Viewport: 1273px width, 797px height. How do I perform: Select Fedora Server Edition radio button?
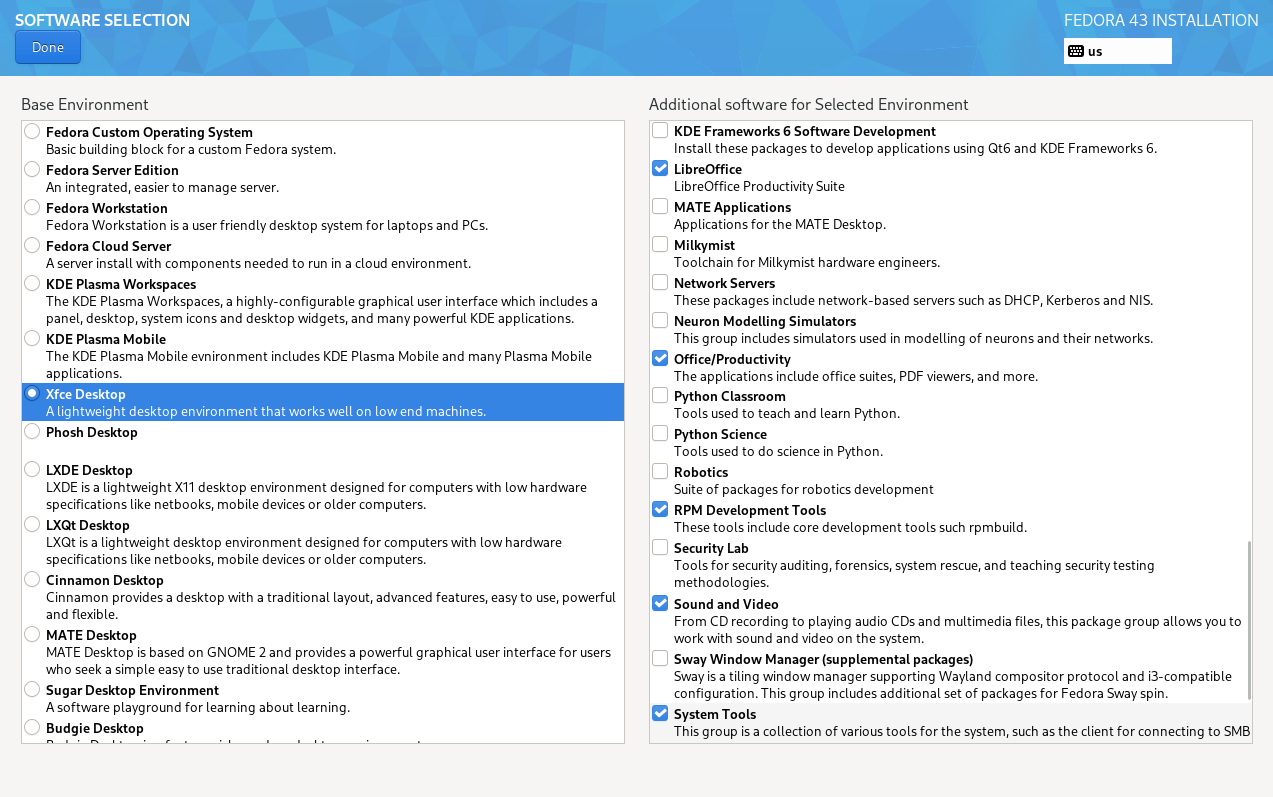[33, 170]
